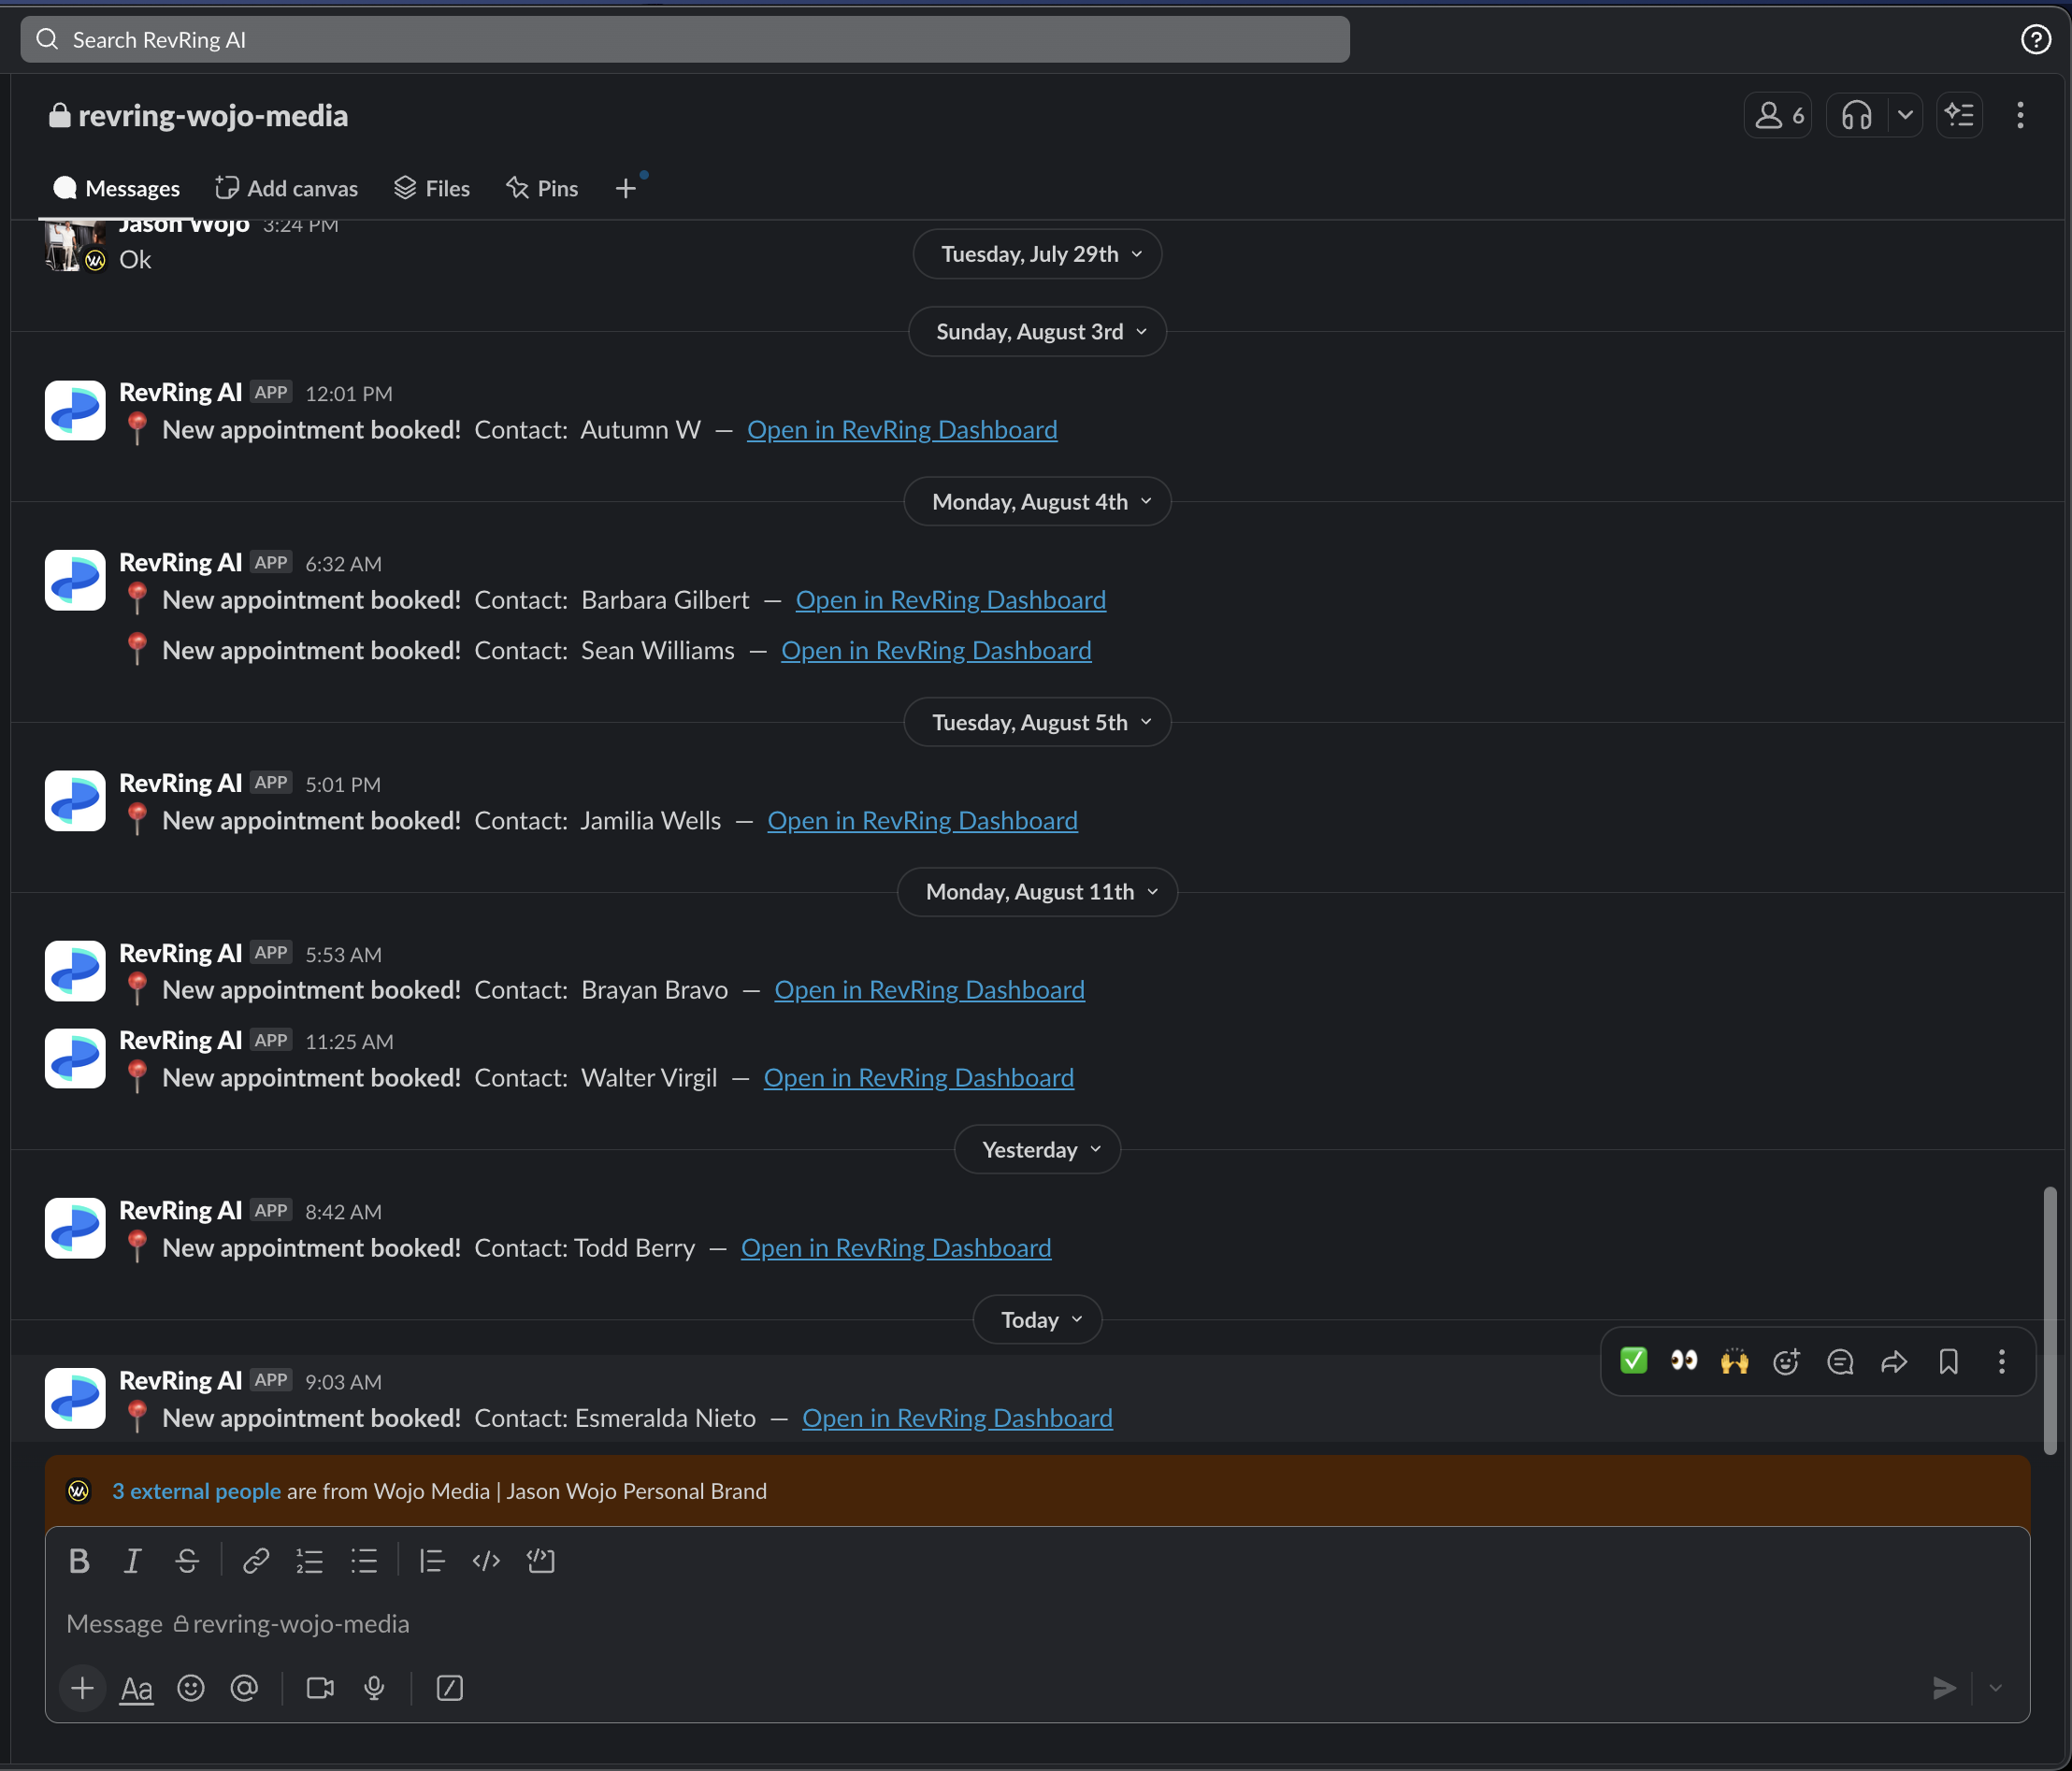Record an audio clip with microphone
2072x1771 pixels.
[374, 1688]
